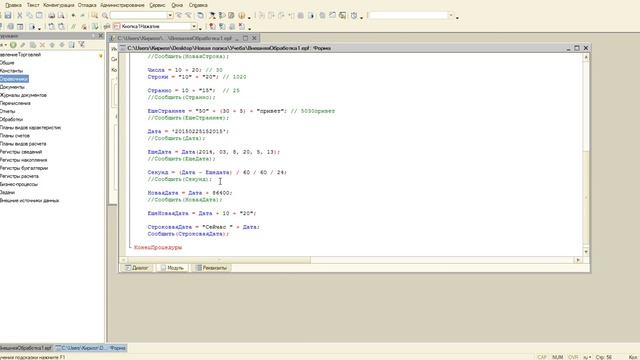Click the vertical scrollbar down arrow in code editor
This screenshot has height=360, width=640.
point(586,252)
